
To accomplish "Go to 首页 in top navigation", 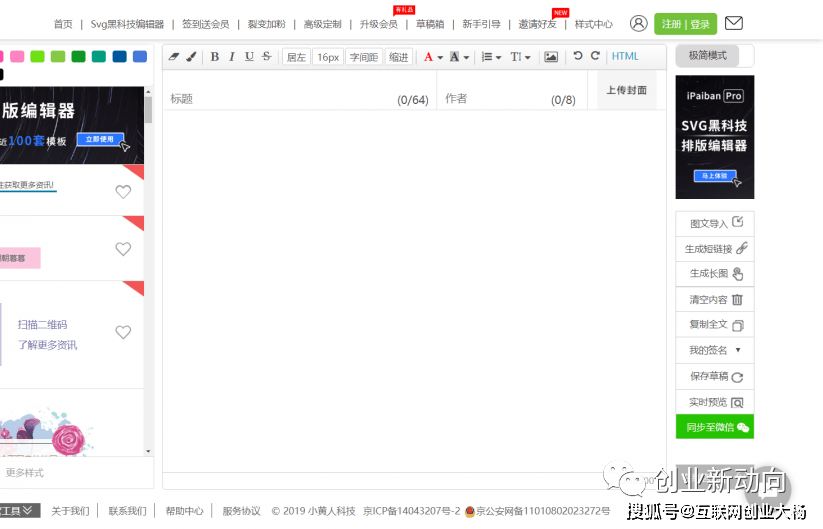I will pyautogui.click(x=63, y=24).
